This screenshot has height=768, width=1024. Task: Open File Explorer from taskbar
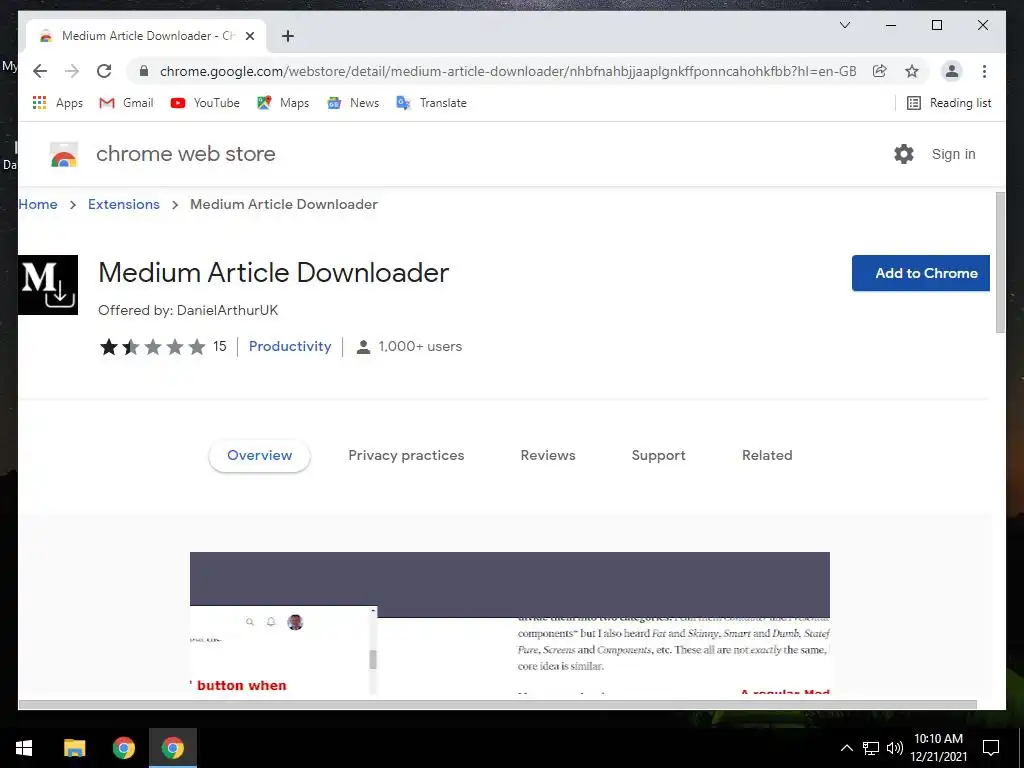(74, 748)
